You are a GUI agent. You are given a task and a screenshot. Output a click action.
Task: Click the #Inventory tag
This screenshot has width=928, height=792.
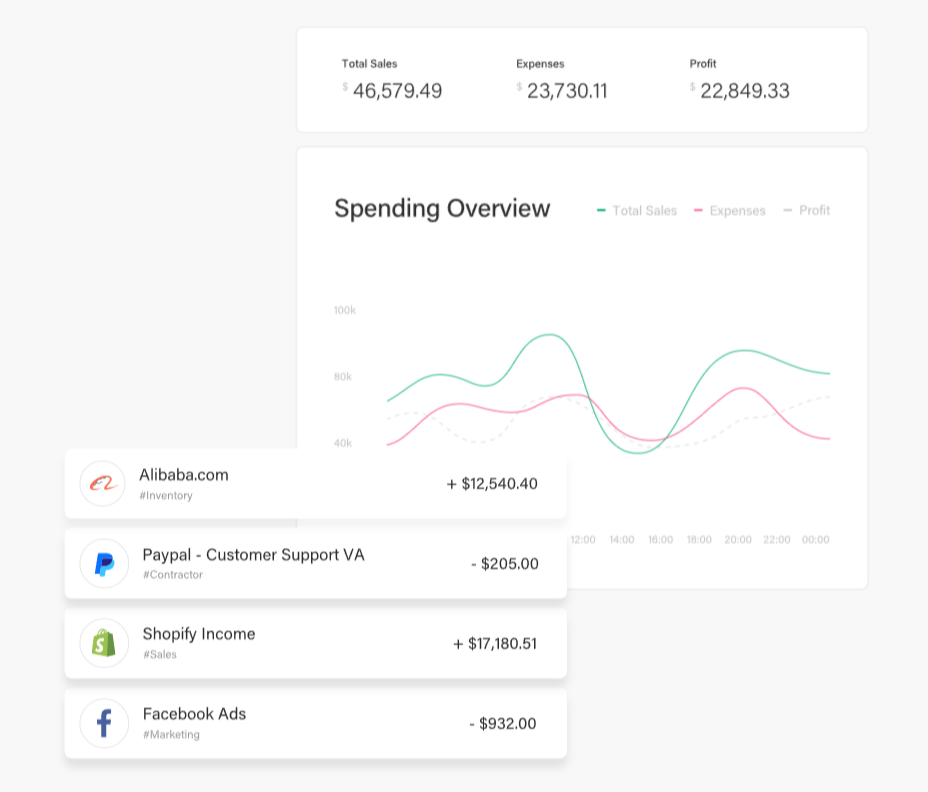tap(166, 495)
